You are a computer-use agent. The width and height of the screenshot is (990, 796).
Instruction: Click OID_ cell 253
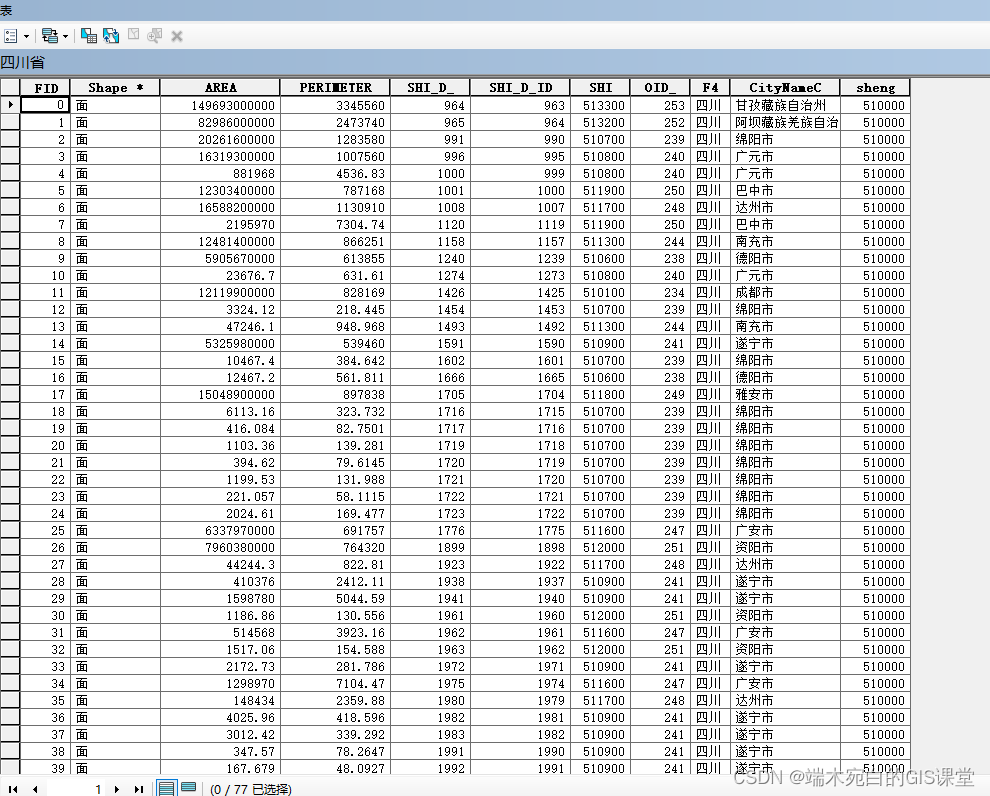click(x=660, y=105)
